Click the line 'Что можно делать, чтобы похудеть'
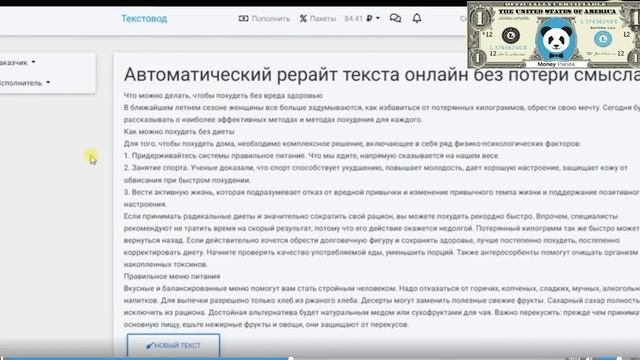 [223, 96]
